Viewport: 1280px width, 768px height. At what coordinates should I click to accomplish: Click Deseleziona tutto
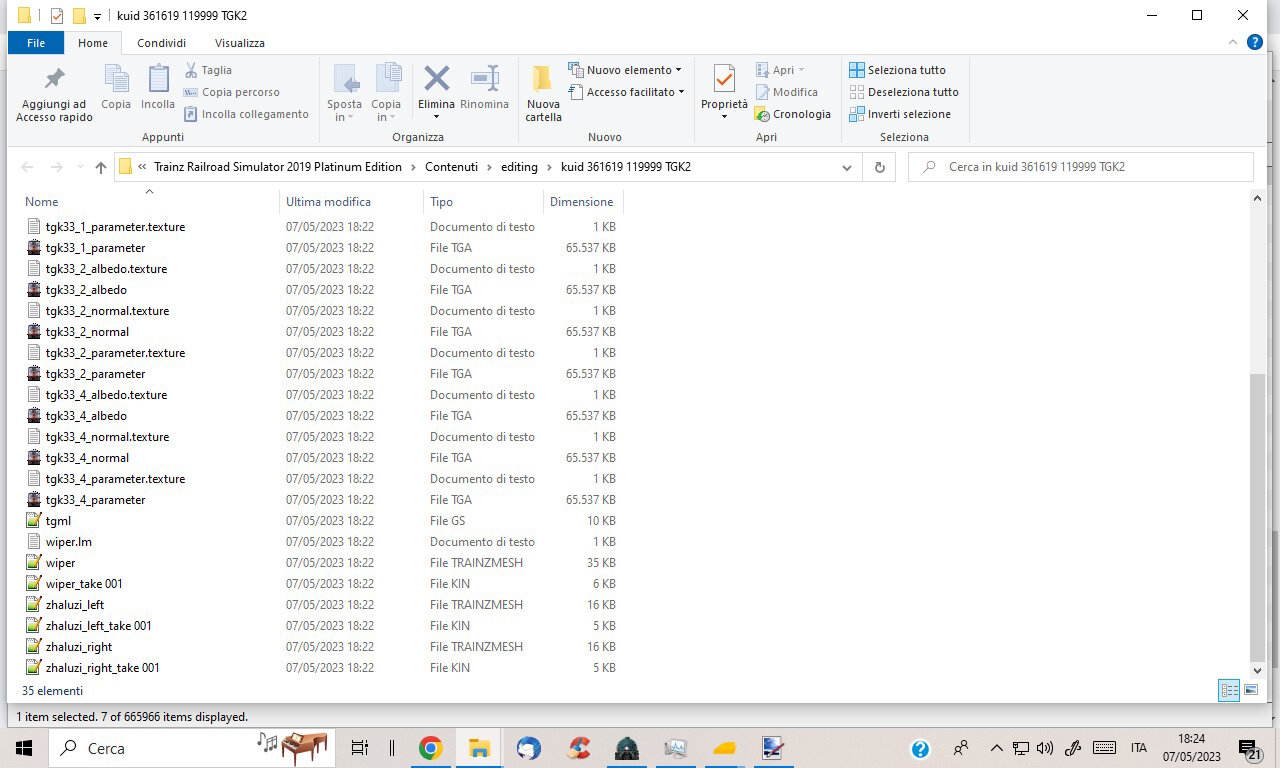[904, 92]
